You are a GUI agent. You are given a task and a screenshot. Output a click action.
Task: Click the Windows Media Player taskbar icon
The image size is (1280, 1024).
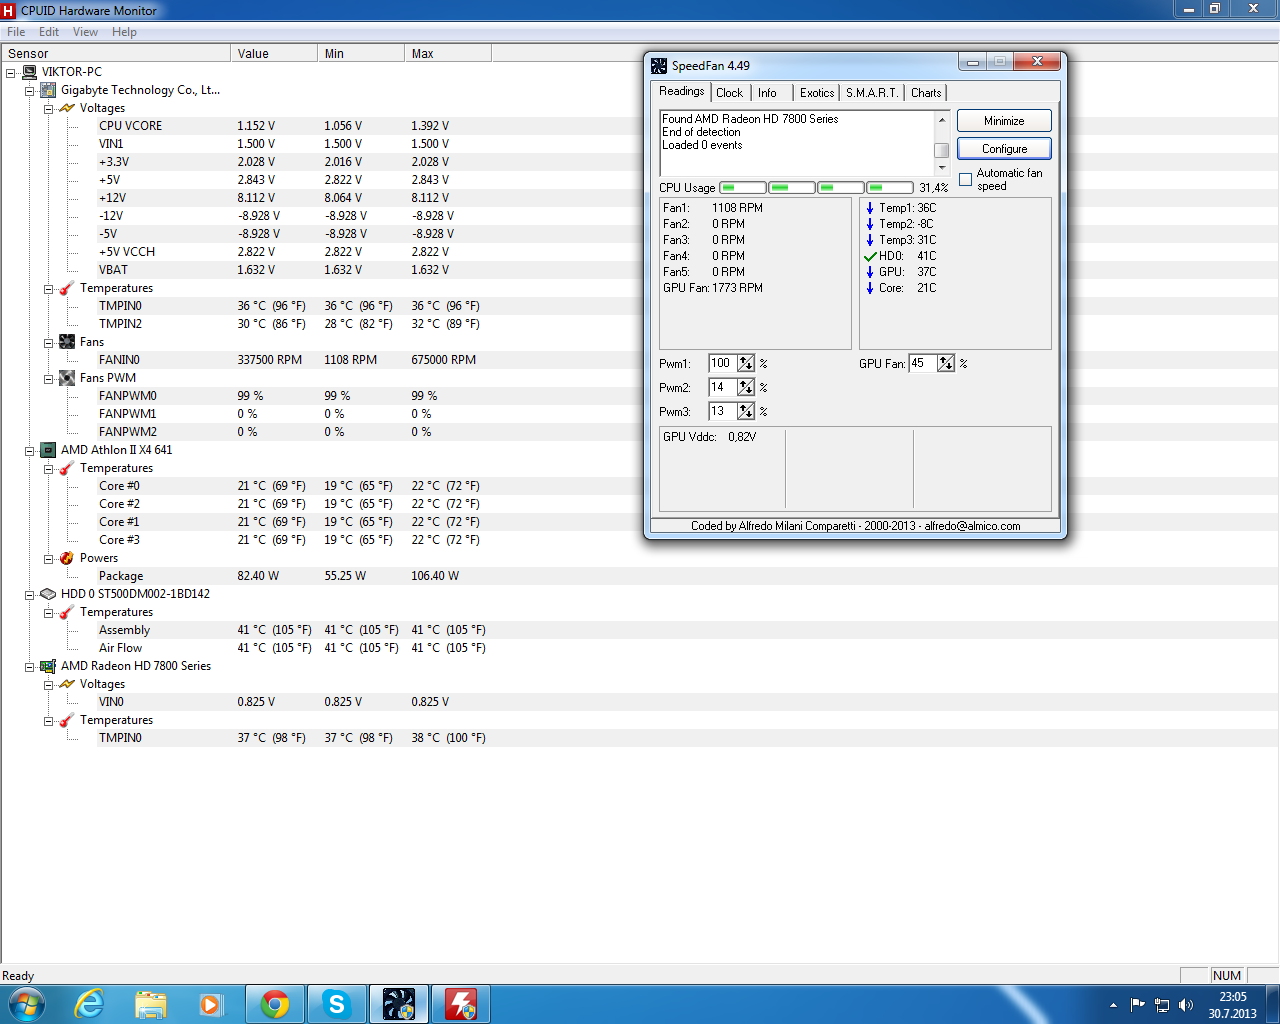[211, 1004]
